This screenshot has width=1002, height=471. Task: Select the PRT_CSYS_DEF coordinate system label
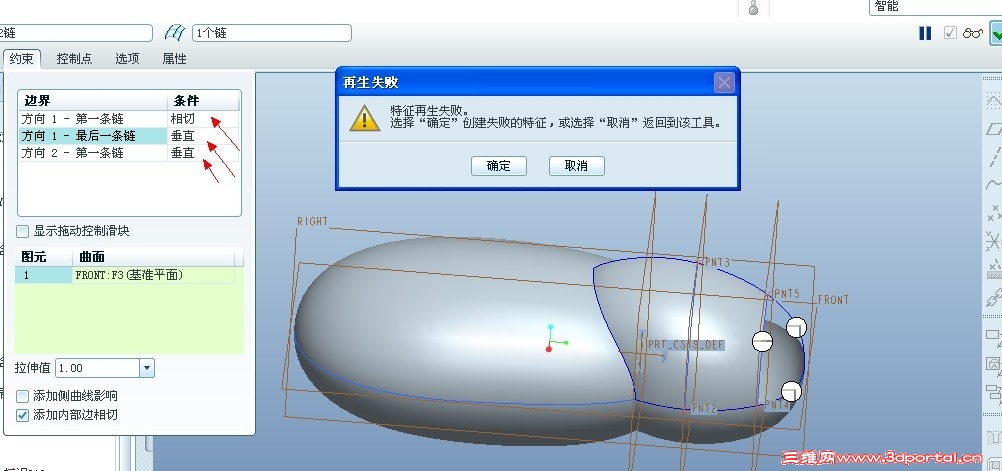686,344
